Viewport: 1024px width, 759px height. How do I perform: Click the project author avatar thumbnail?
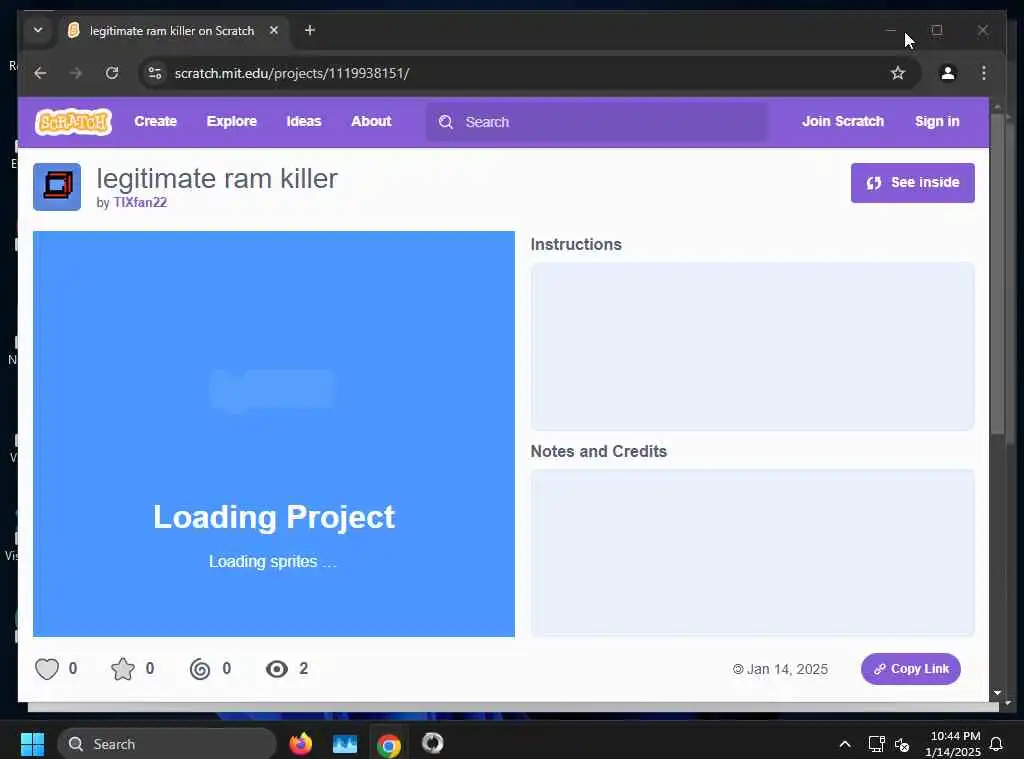pyautogui.click(x=57, y=187)
